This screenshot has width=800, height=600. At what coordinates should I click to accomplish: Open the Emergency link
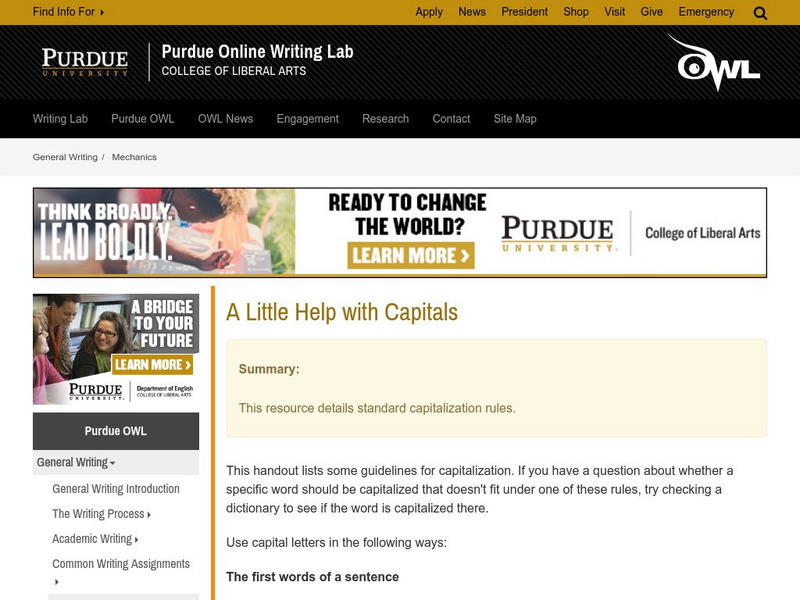pos(706,12)
